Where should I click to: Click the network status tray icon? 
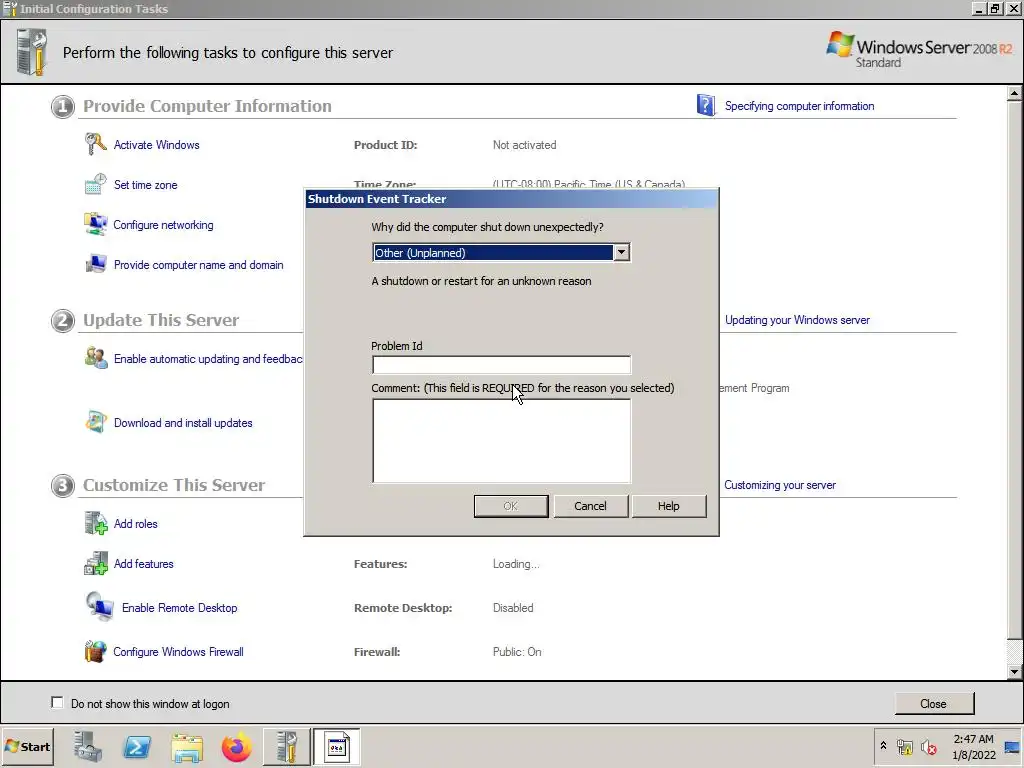(x=904, y=746)
